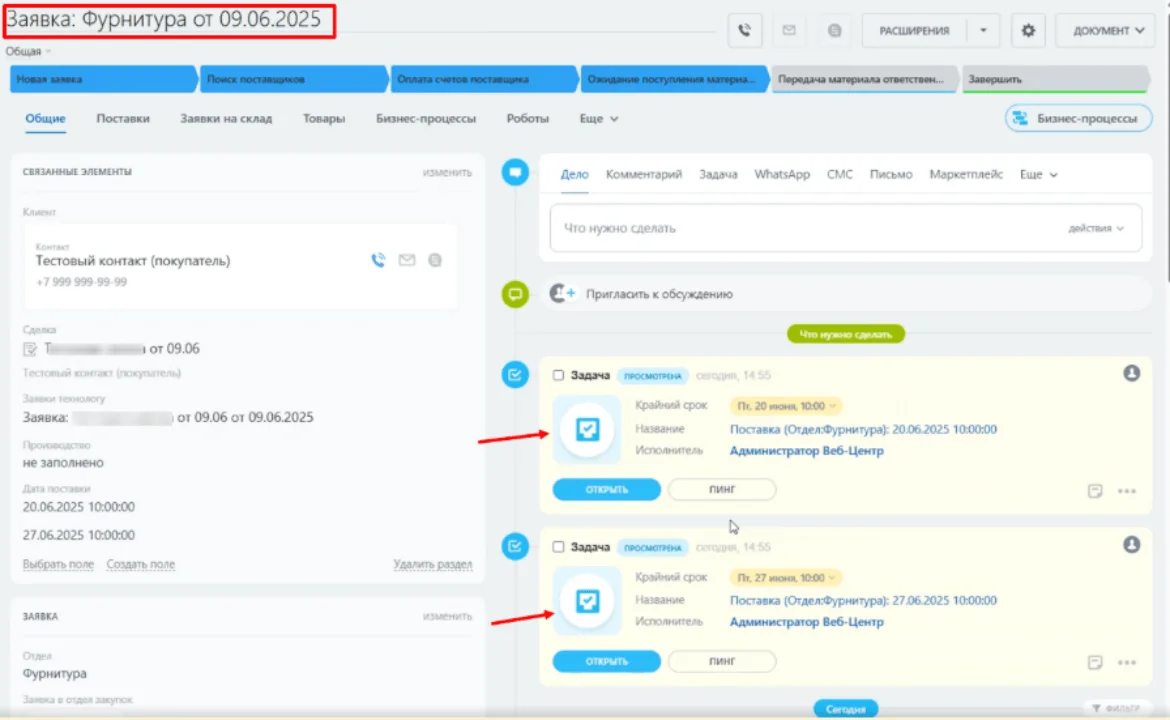Open the Роботы tab
This screenshot has height=720, width=1170.
(x=528, y=119)
